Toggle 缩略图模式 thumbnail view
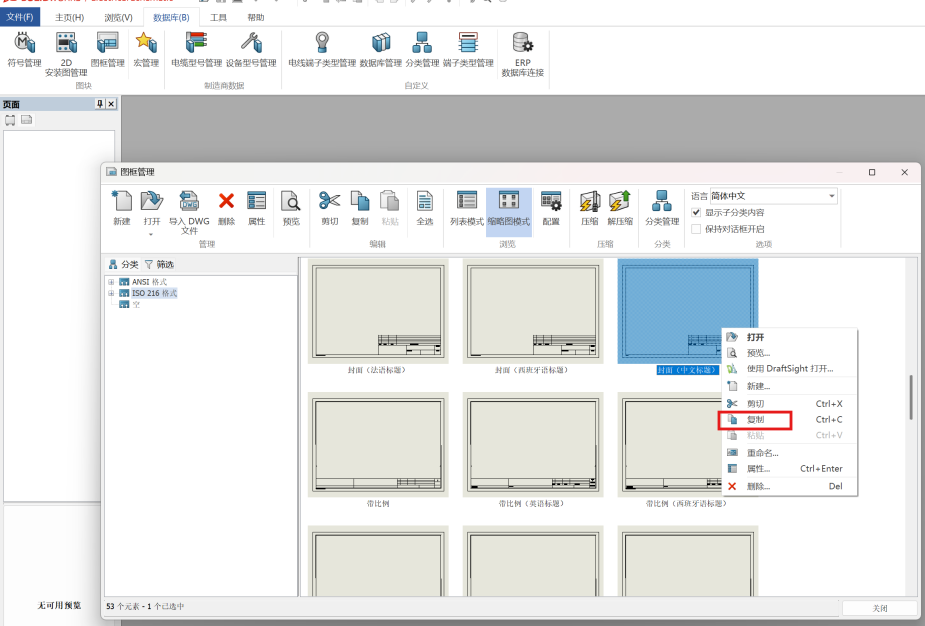This screenshot has width=925, height=626. click(x=508, y=207)
